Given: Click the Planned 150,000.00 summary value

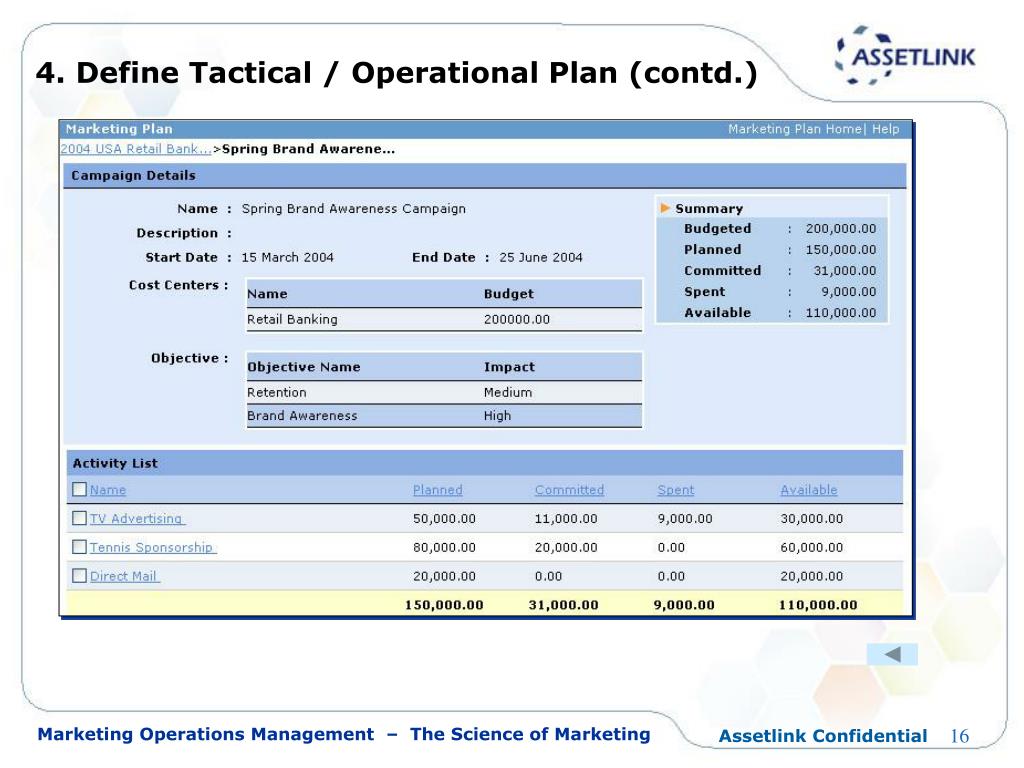Looking at the screenshot, I should 840,249.
